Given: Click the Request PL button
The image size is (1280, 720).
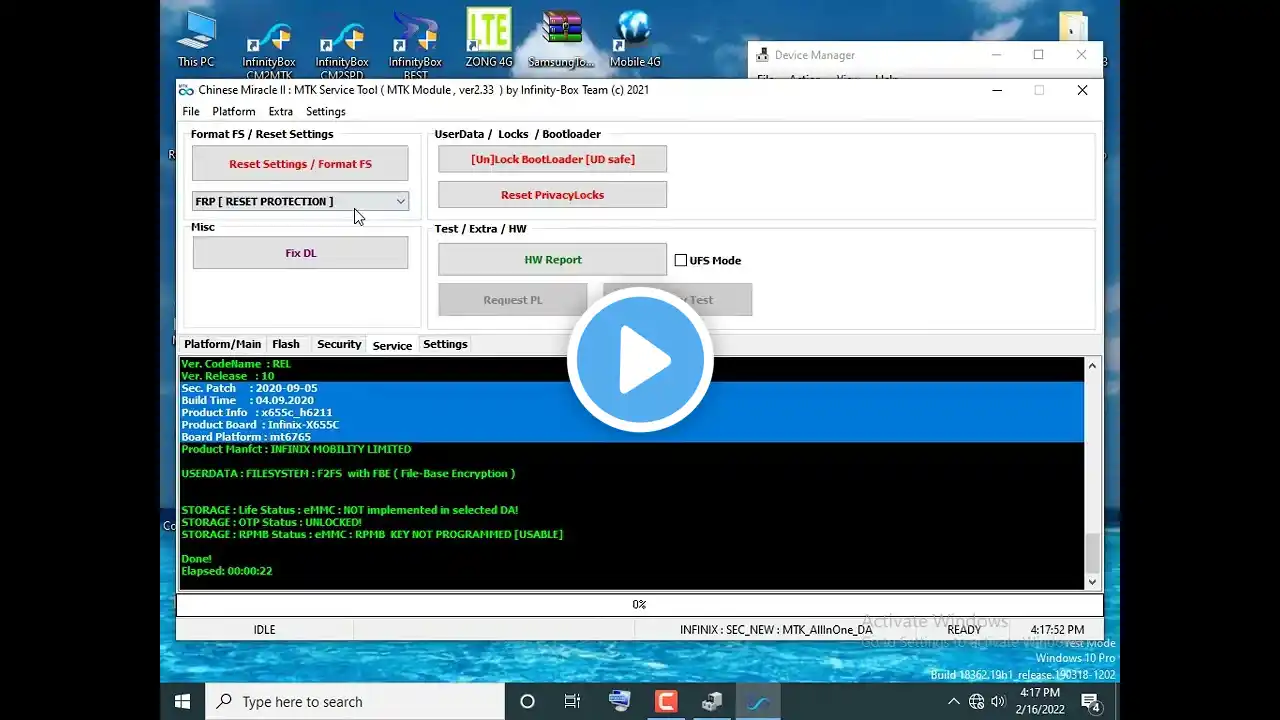Looking at the screenshot, I should coord(512,300).
